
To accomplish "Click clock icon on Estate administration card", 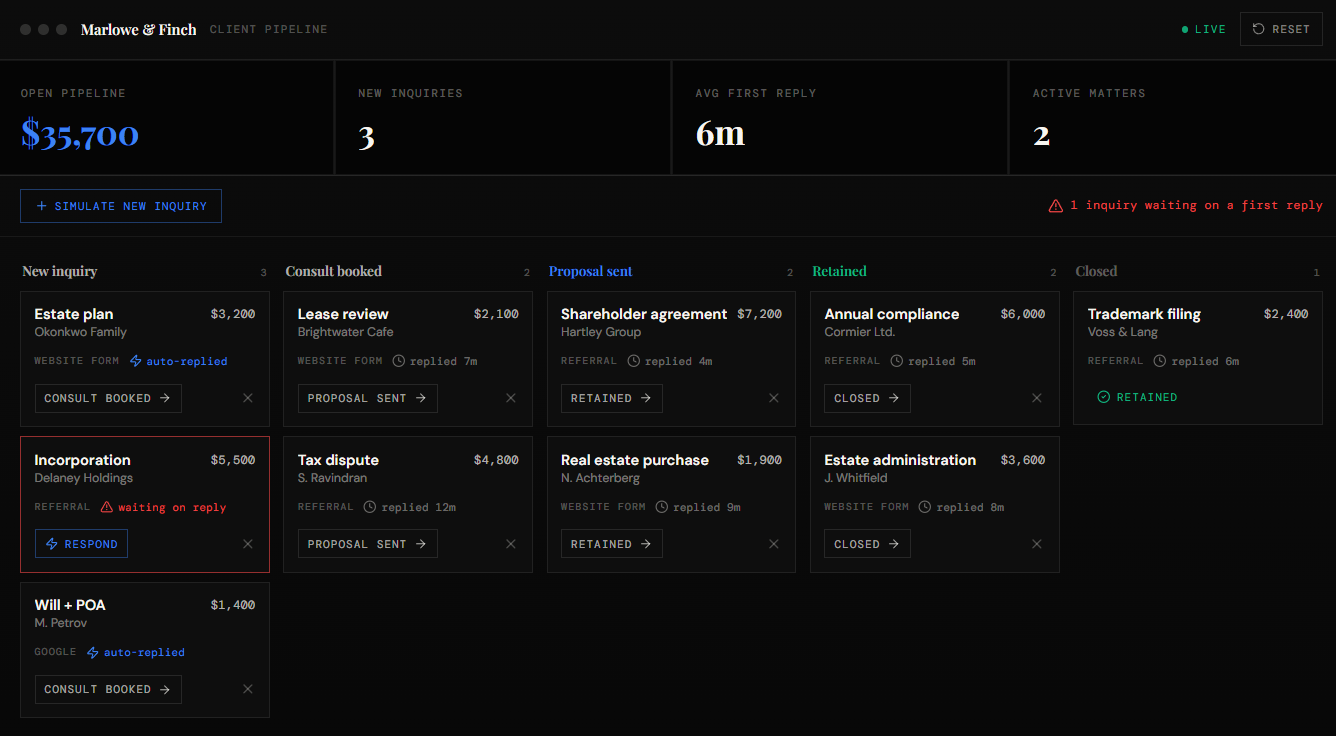I will 925,507.
